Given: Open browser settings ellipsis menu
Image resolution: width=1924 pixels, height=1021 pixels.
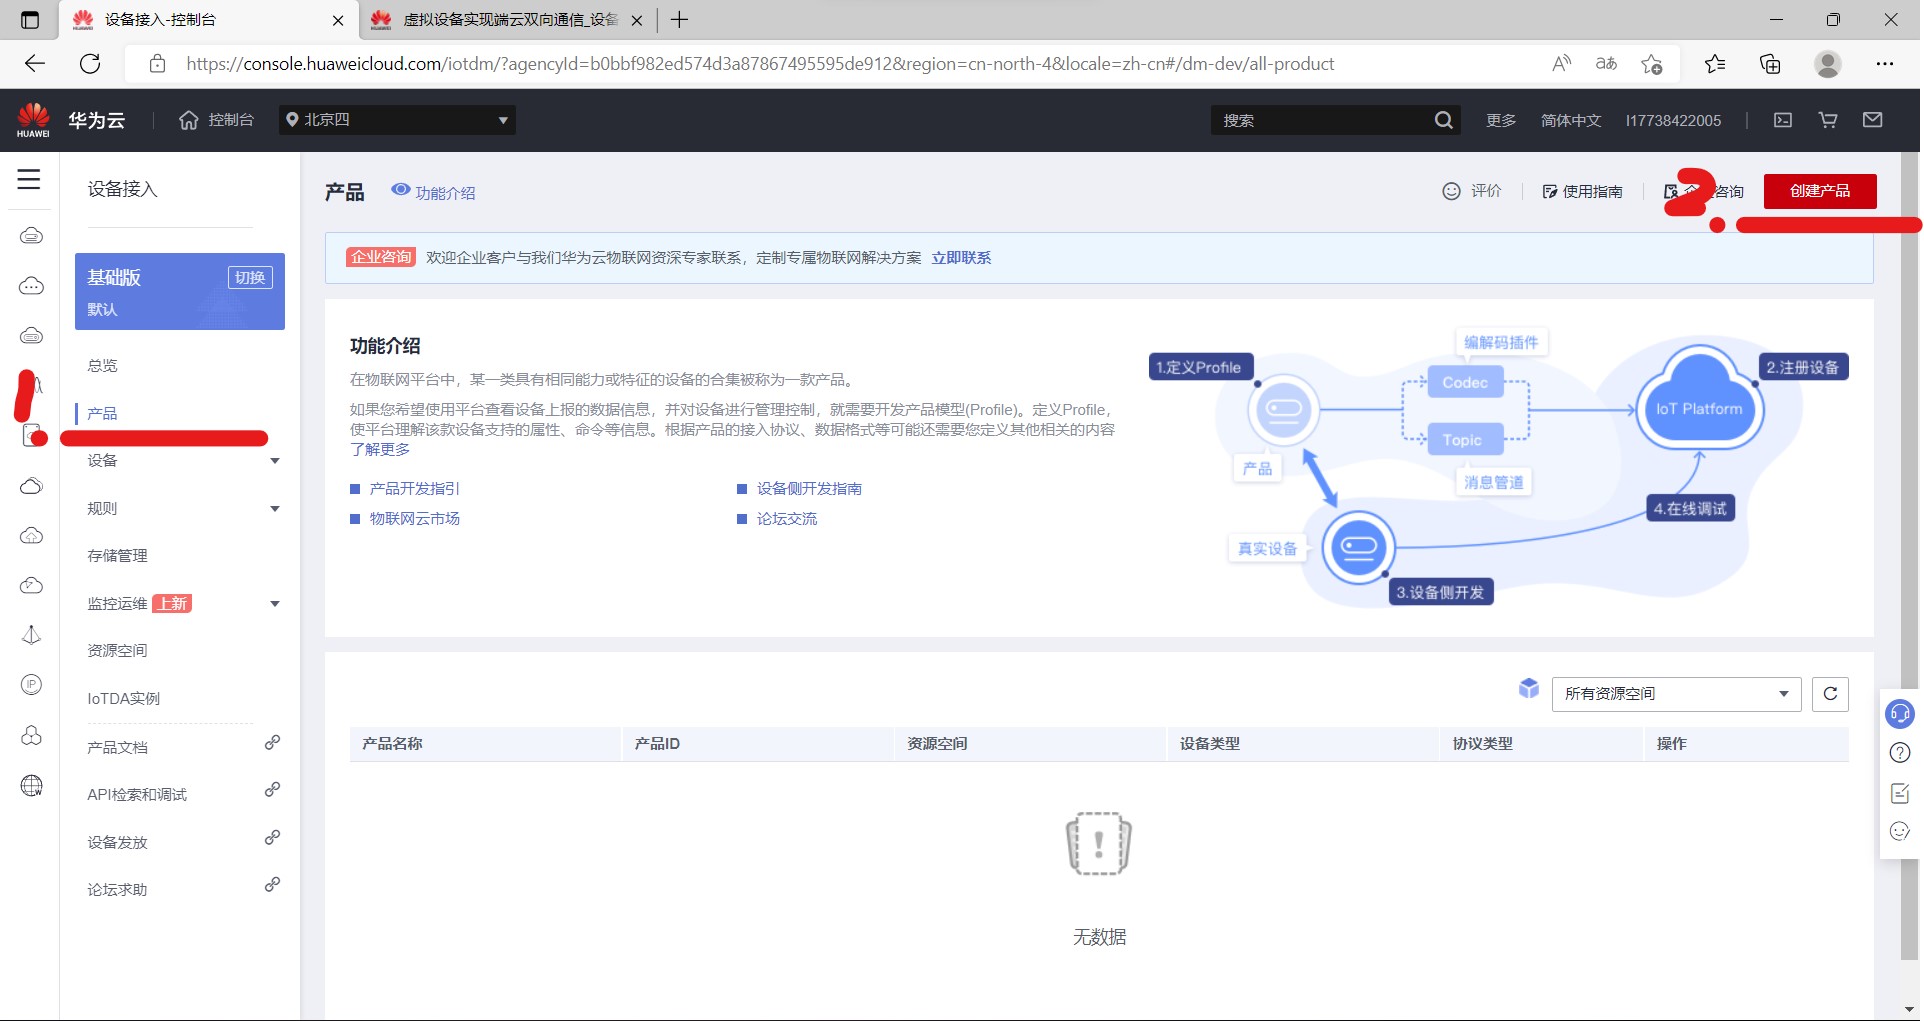Looking at the screenshot, I should coord(1885,64).
